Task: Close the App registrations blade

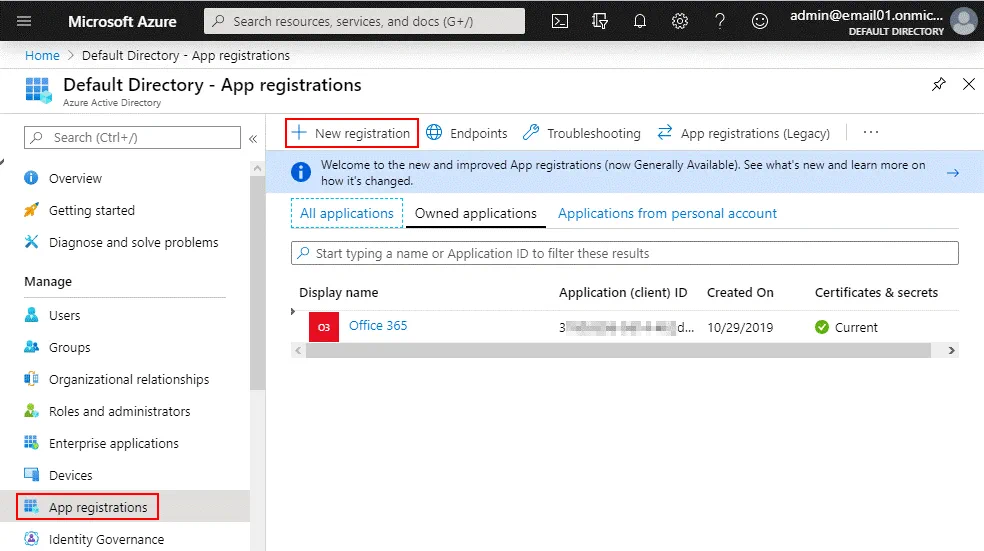Action: click(969, 84)
